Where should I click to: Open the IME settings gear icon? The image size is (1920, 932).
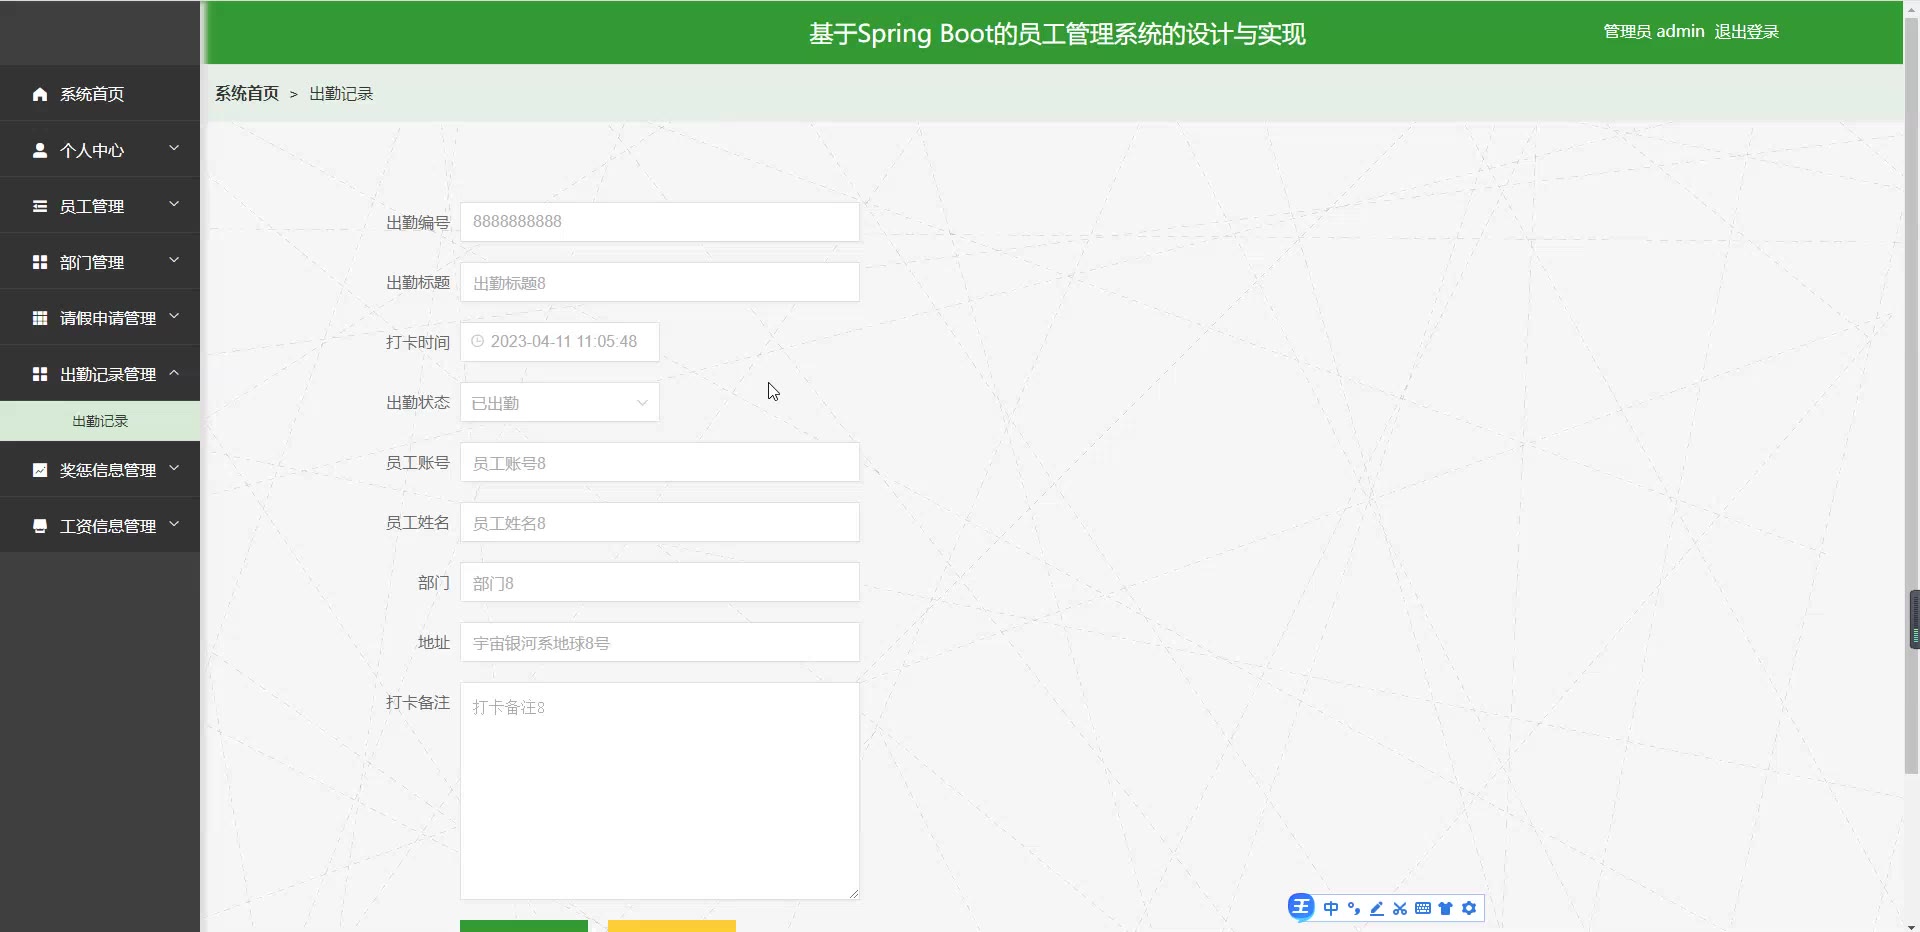point(1469,908)
